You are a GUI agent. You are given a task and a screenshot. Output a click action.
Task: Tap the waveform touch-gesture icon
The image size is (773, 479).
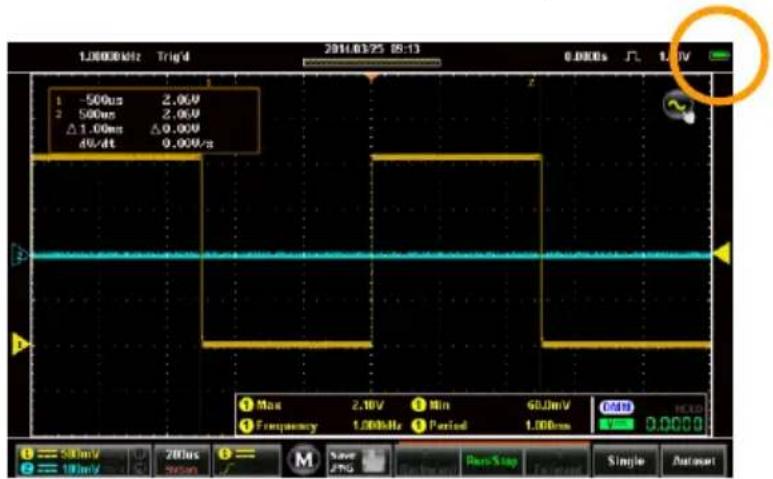pyautogui.click(x=680, y=106)
